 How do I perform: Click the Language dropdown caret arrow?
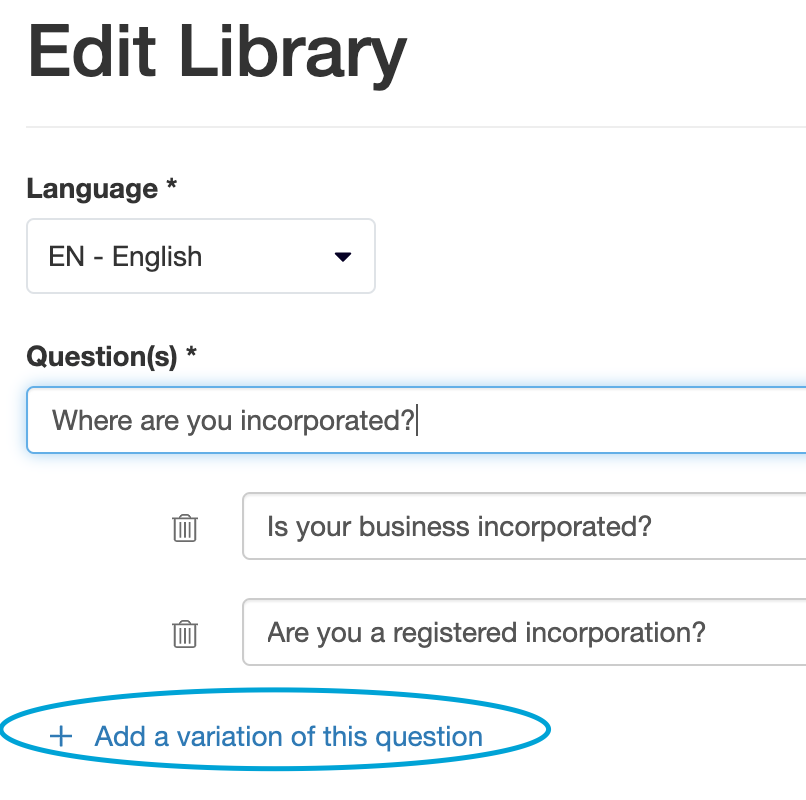[342, 256]
